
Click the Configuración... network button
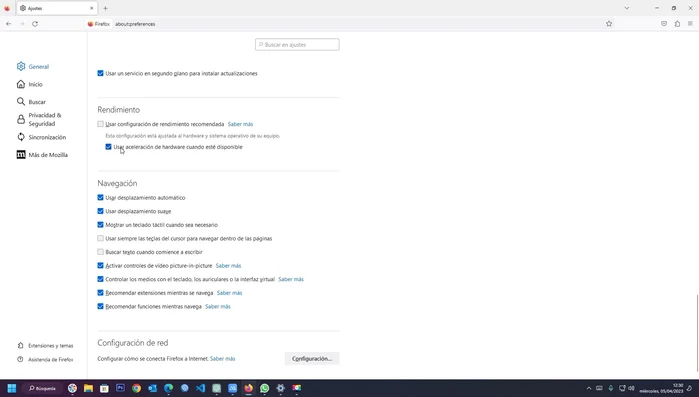pos(312,358)
